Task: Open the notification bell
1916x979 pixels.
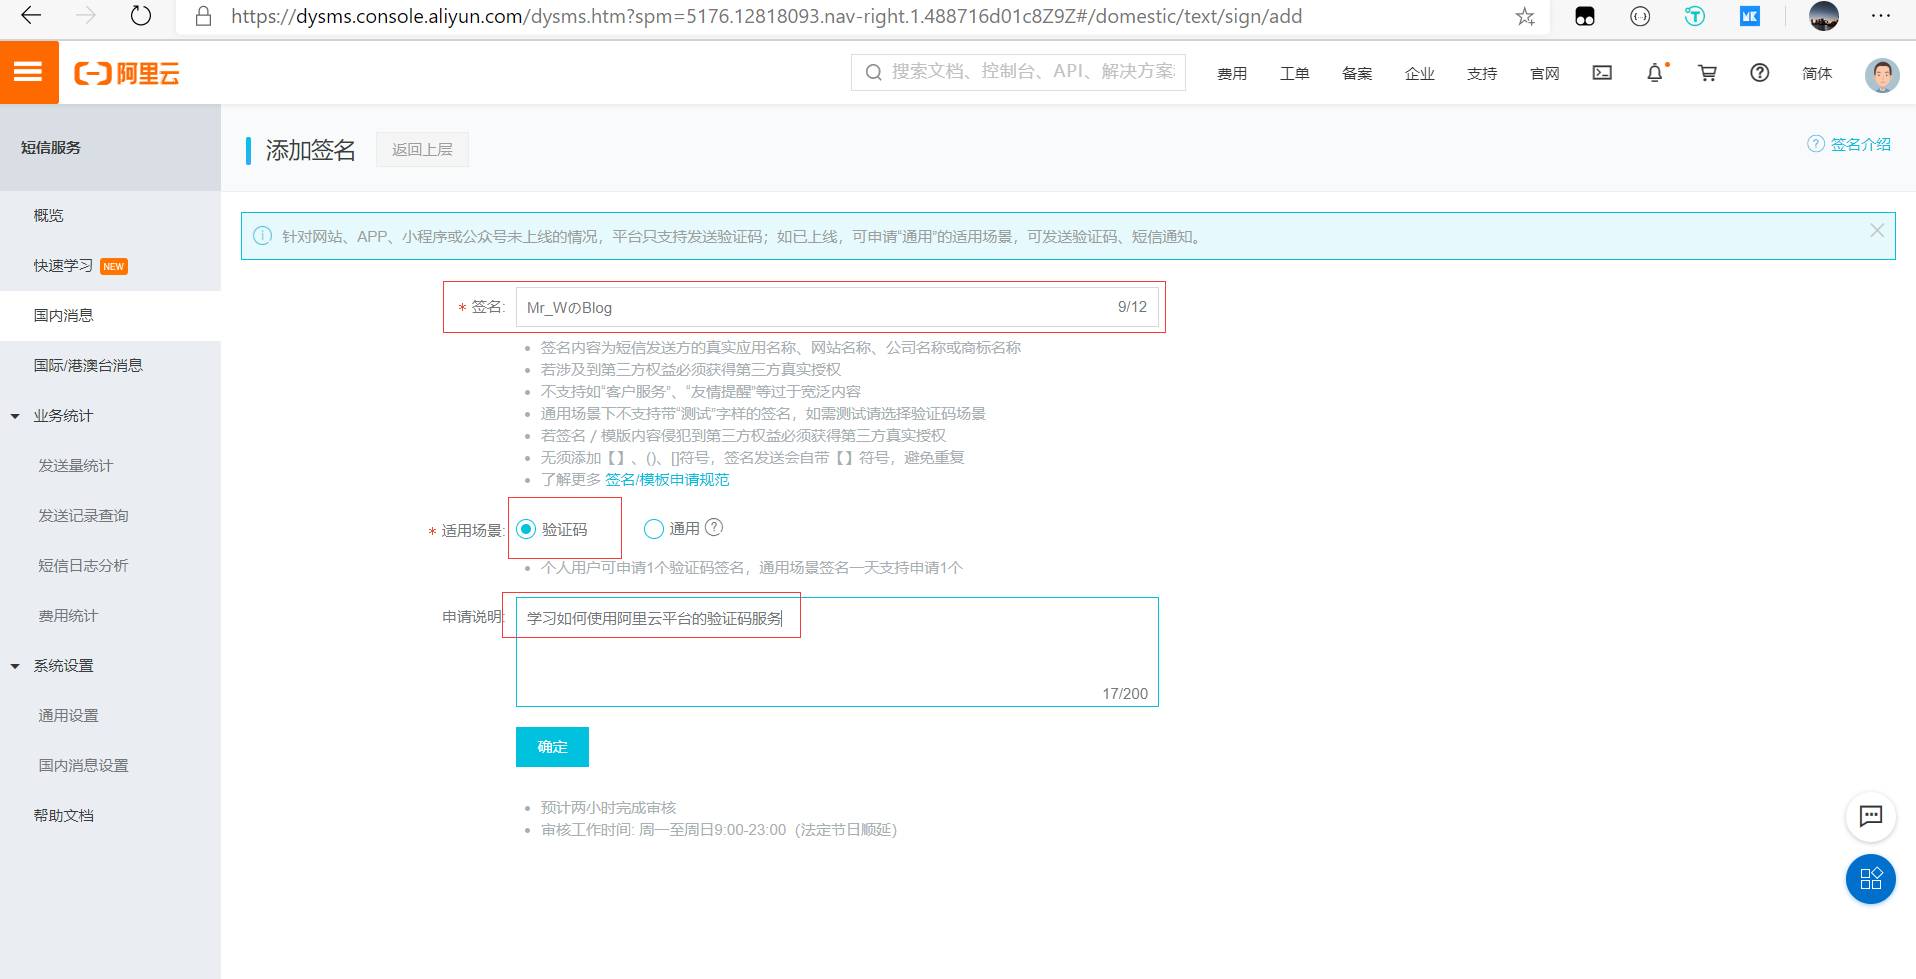Action: click(x=1655, y=72)
